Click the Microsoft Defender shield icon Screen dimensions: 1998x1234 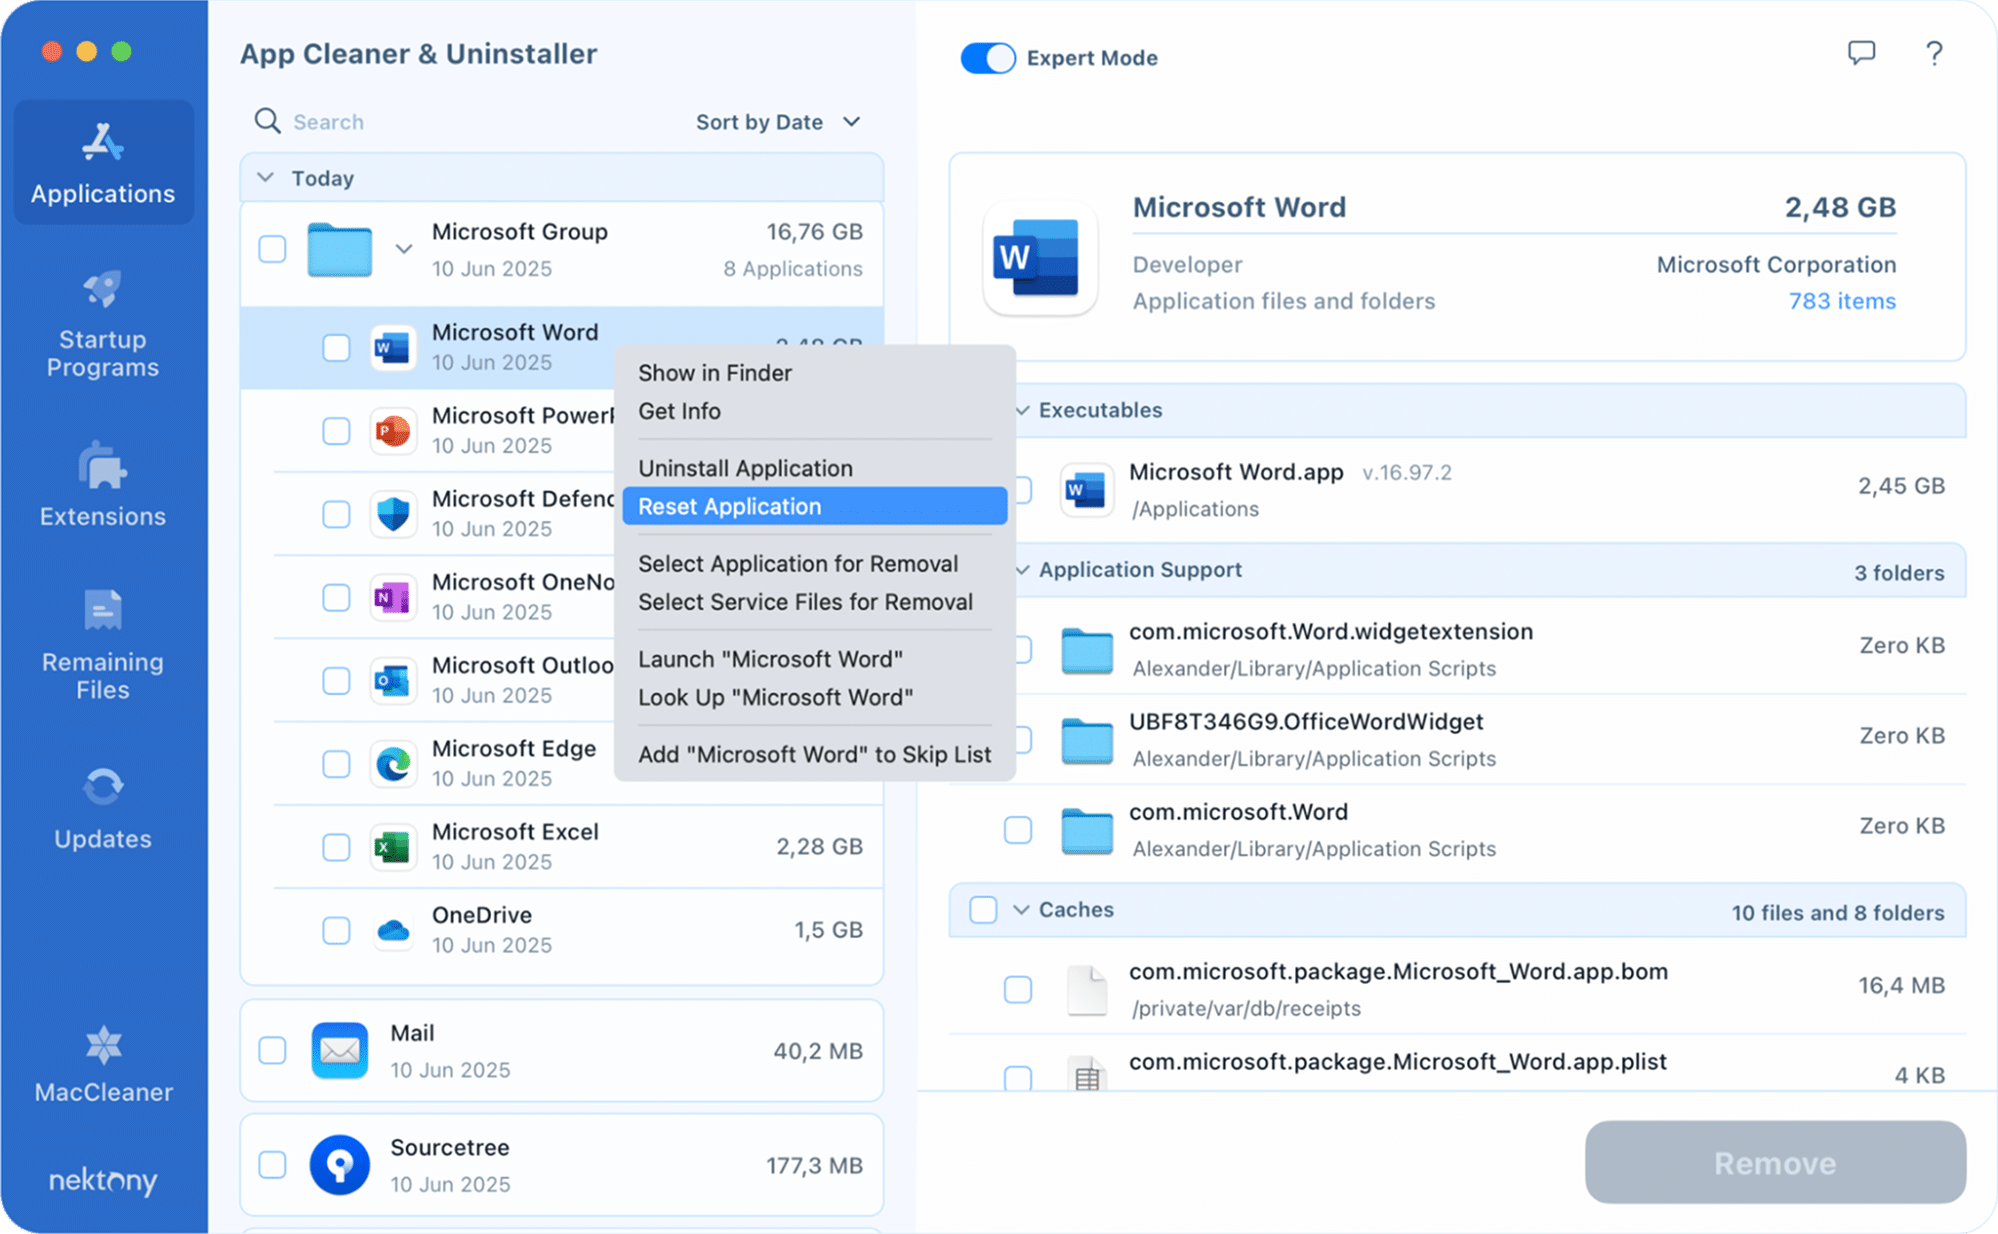pyautogui.click(x=392, y=514)
